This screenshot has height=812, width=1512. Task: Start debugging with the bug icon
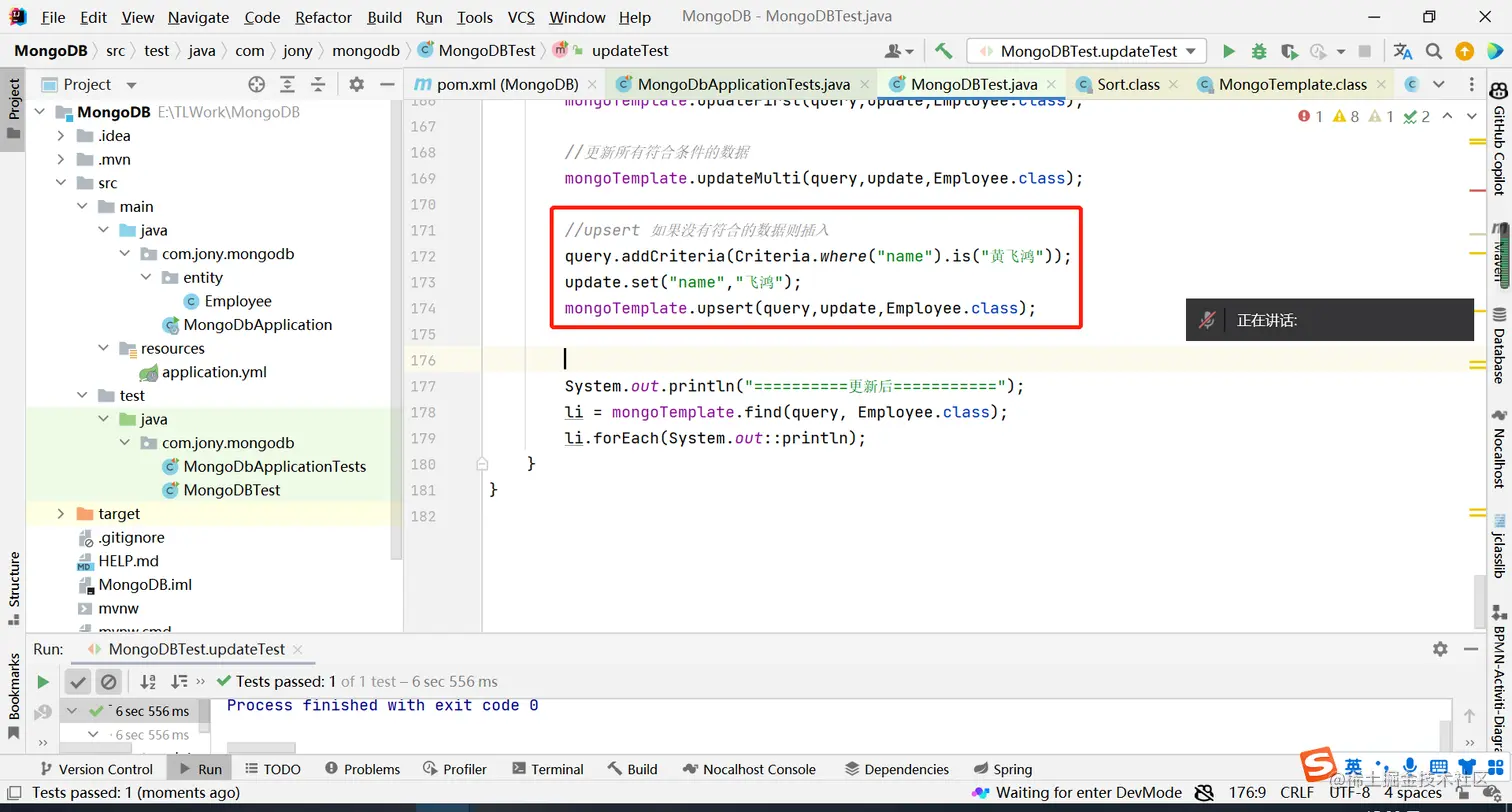point(1259,51)
